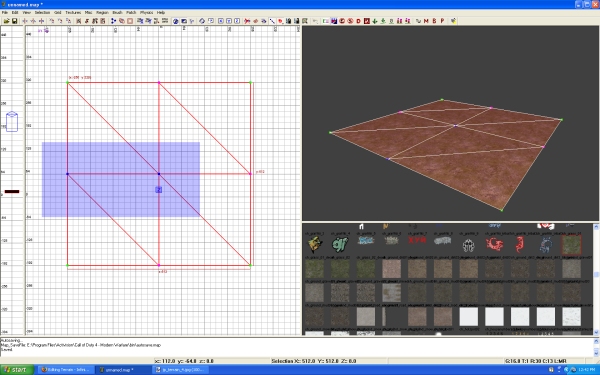
Task: Click the texture browser scroll-down arrow
Action: tap(596, 332)
